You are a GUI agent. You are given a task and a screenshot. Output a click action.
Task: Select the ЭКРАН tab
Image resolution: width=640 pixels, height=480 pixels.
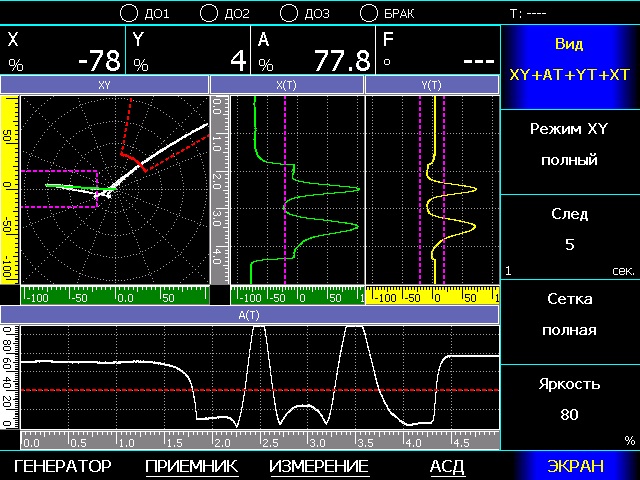(x=575, y=466)
